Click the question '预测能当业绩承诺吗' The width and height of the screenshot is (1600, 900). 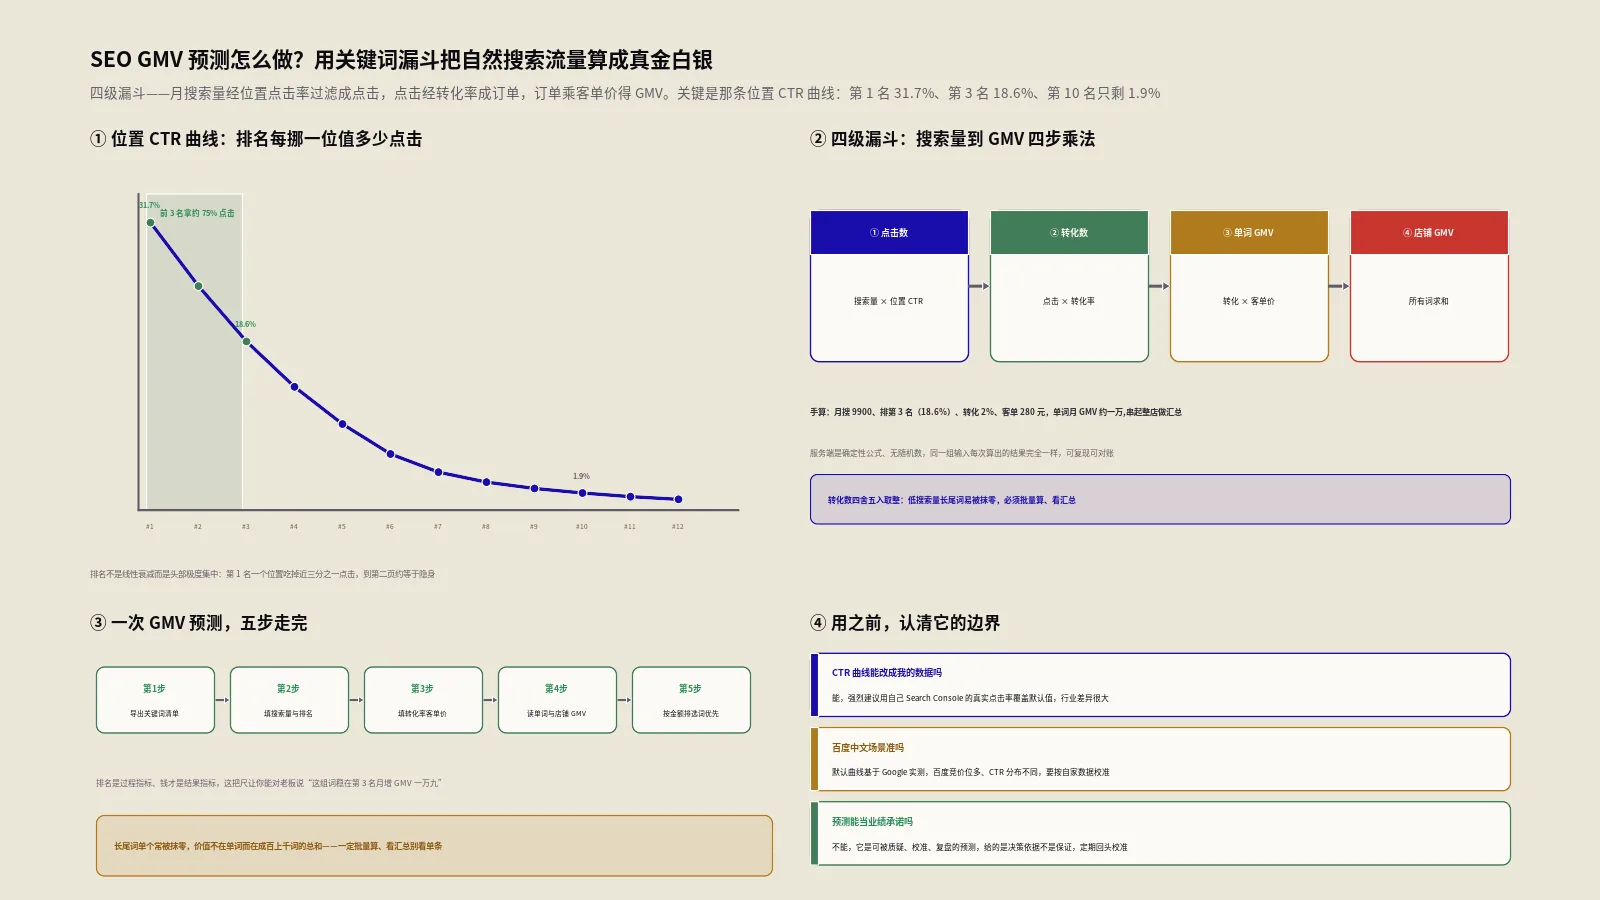(x=872, y=822)
